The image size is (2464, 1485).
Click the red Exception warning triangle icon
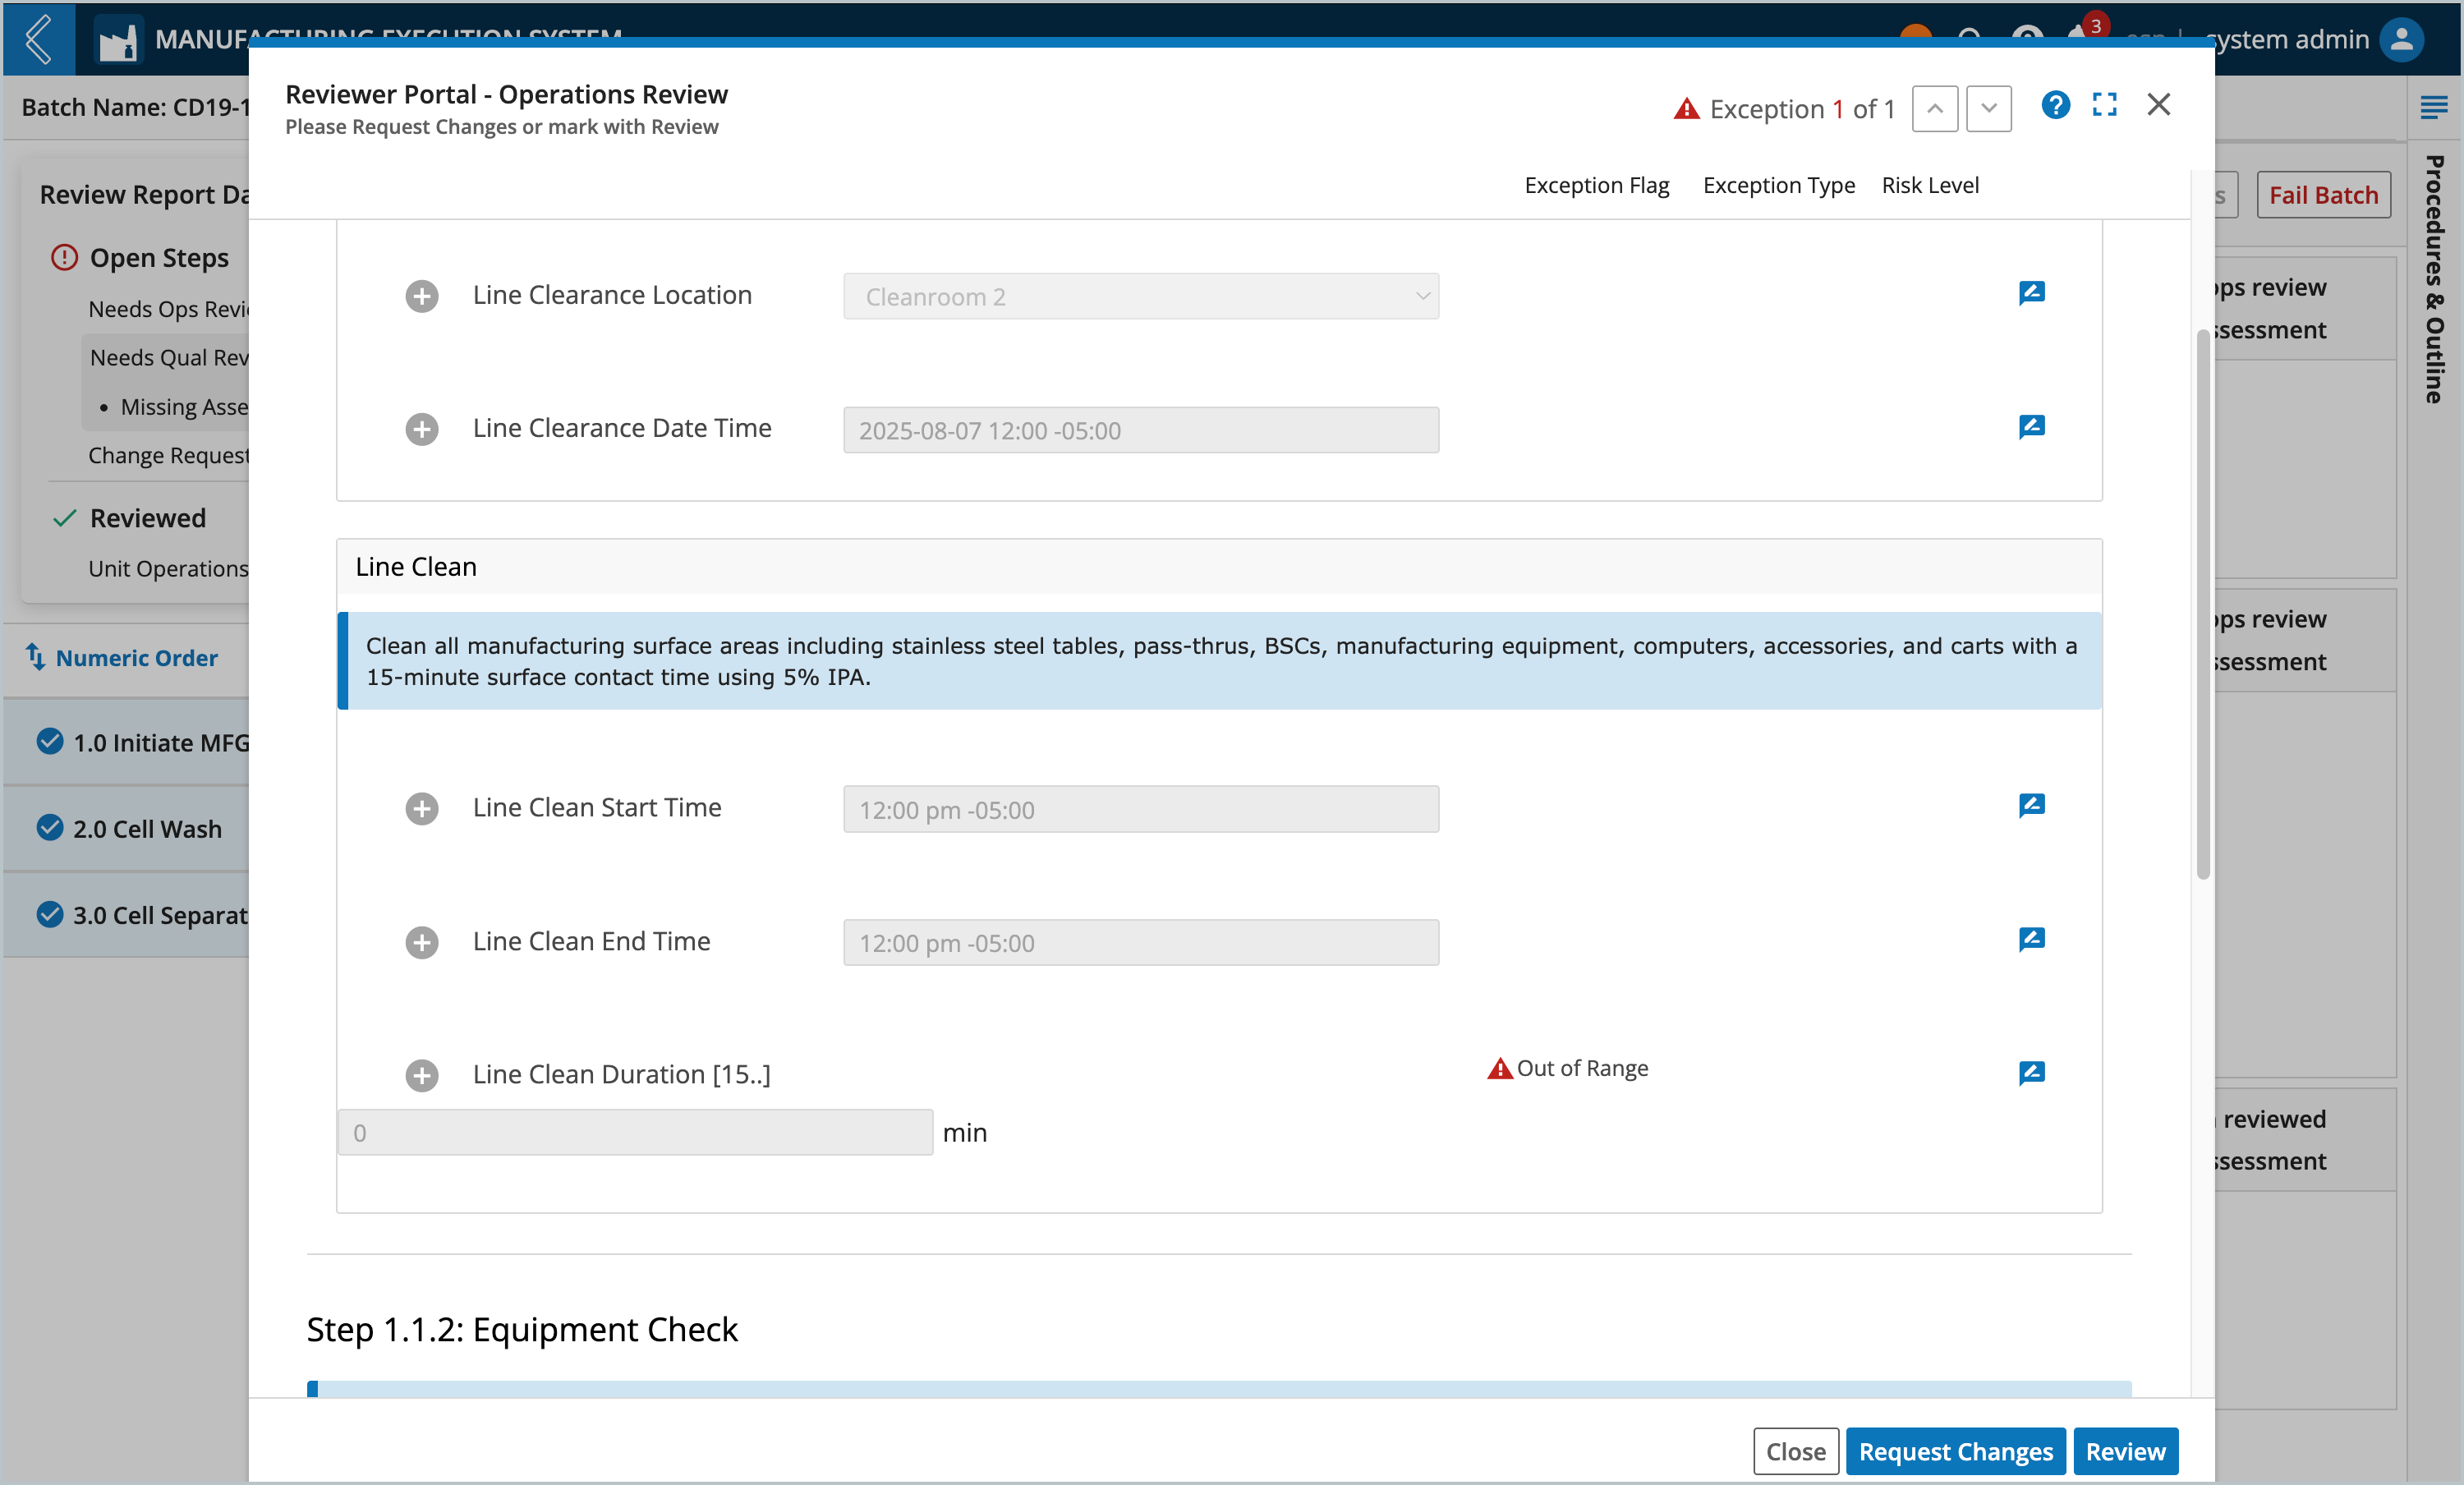[1687, 108]
